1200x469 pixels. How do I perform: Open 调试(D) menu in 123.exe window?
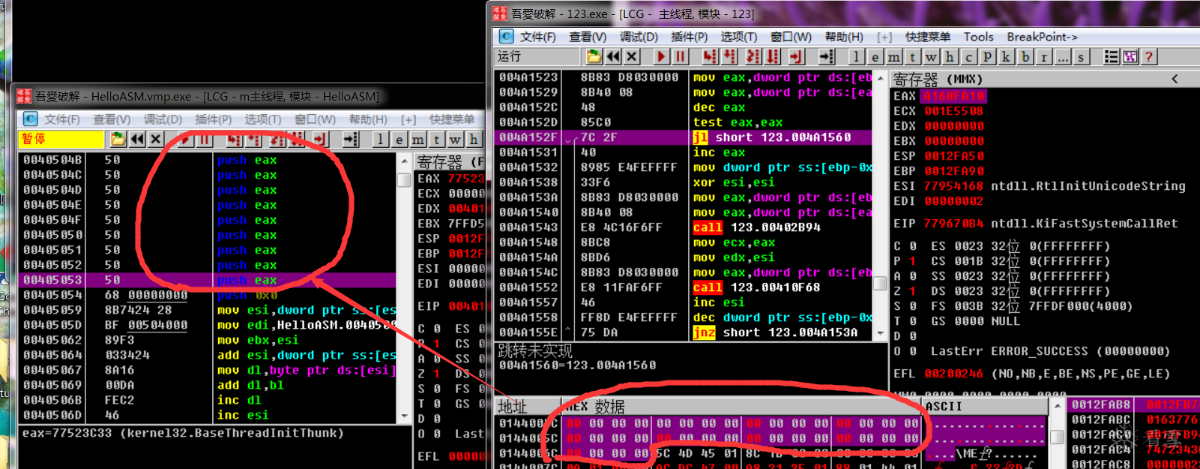(639, 37)
